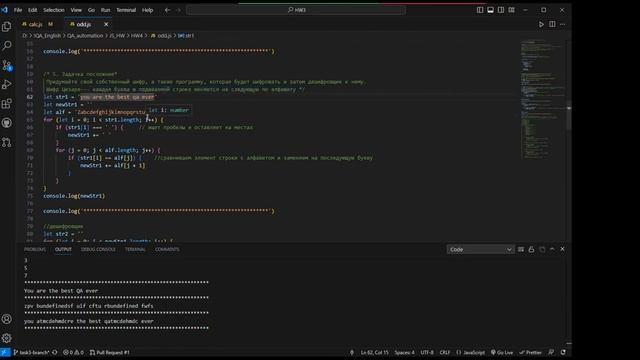This screenshot has width=640, height=360.
Task: Click the task3-branch git branch status
Action: point(32,352)
